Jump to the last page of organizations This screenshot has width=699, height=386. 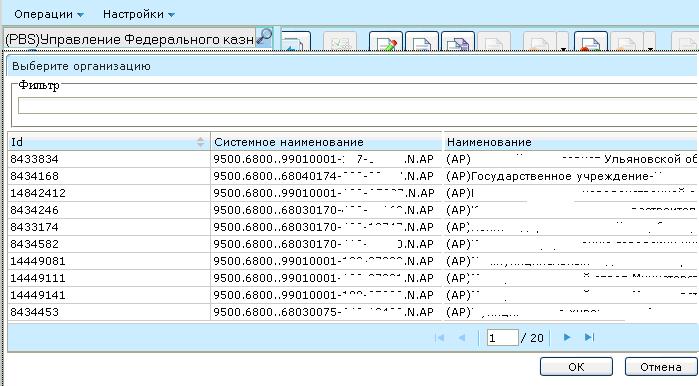pyautogui.click(x=589, y=337)
